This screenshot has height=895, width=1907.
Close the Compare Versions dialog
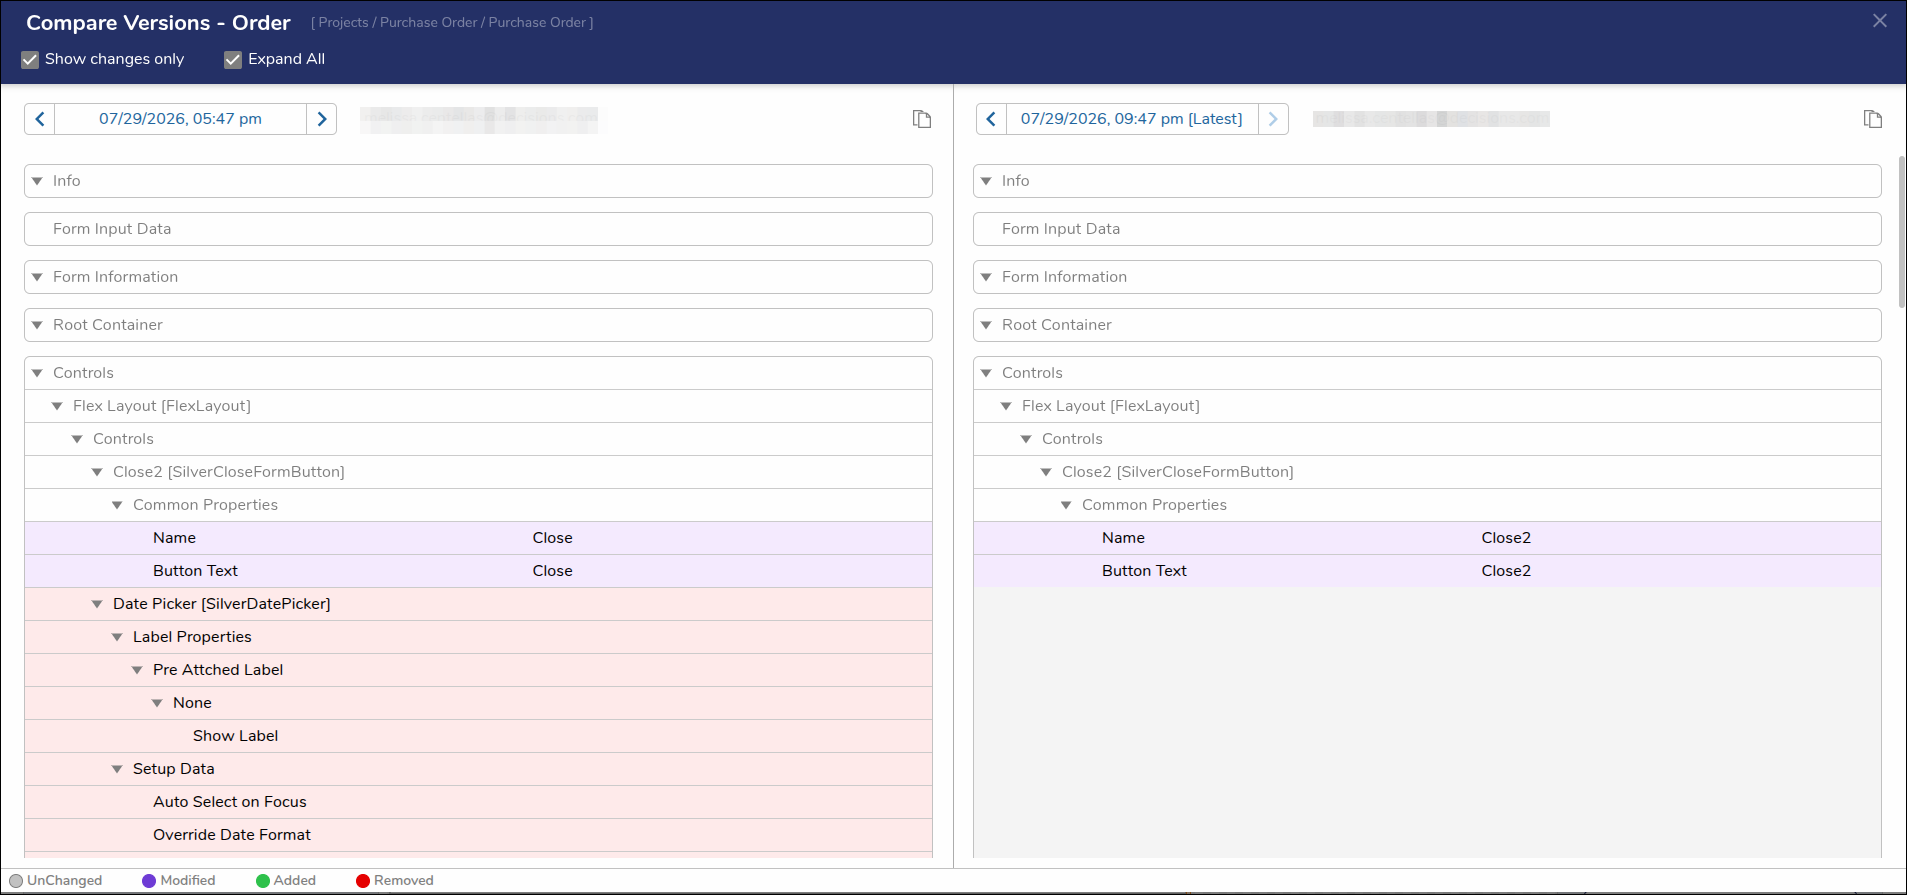pyautogui.click(x=1880, y=21)
